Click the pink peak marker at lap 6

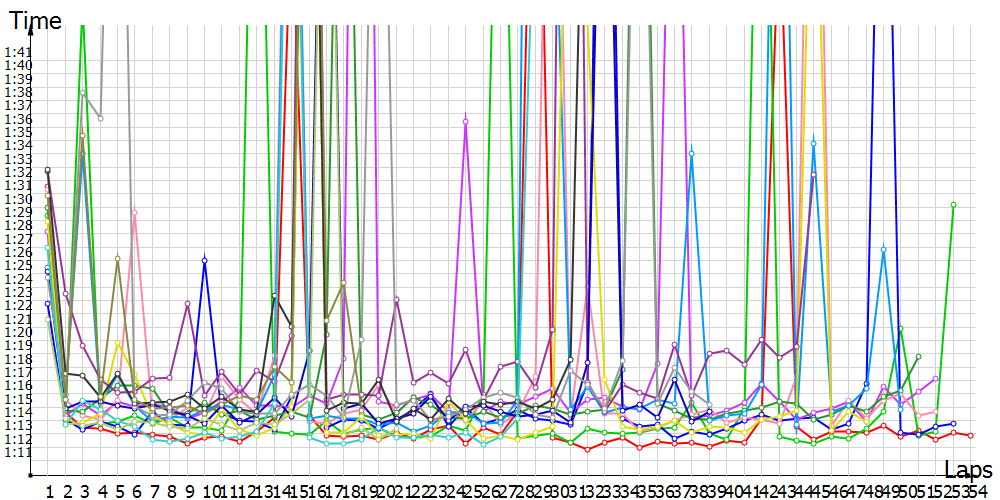(x=135, y=212)
